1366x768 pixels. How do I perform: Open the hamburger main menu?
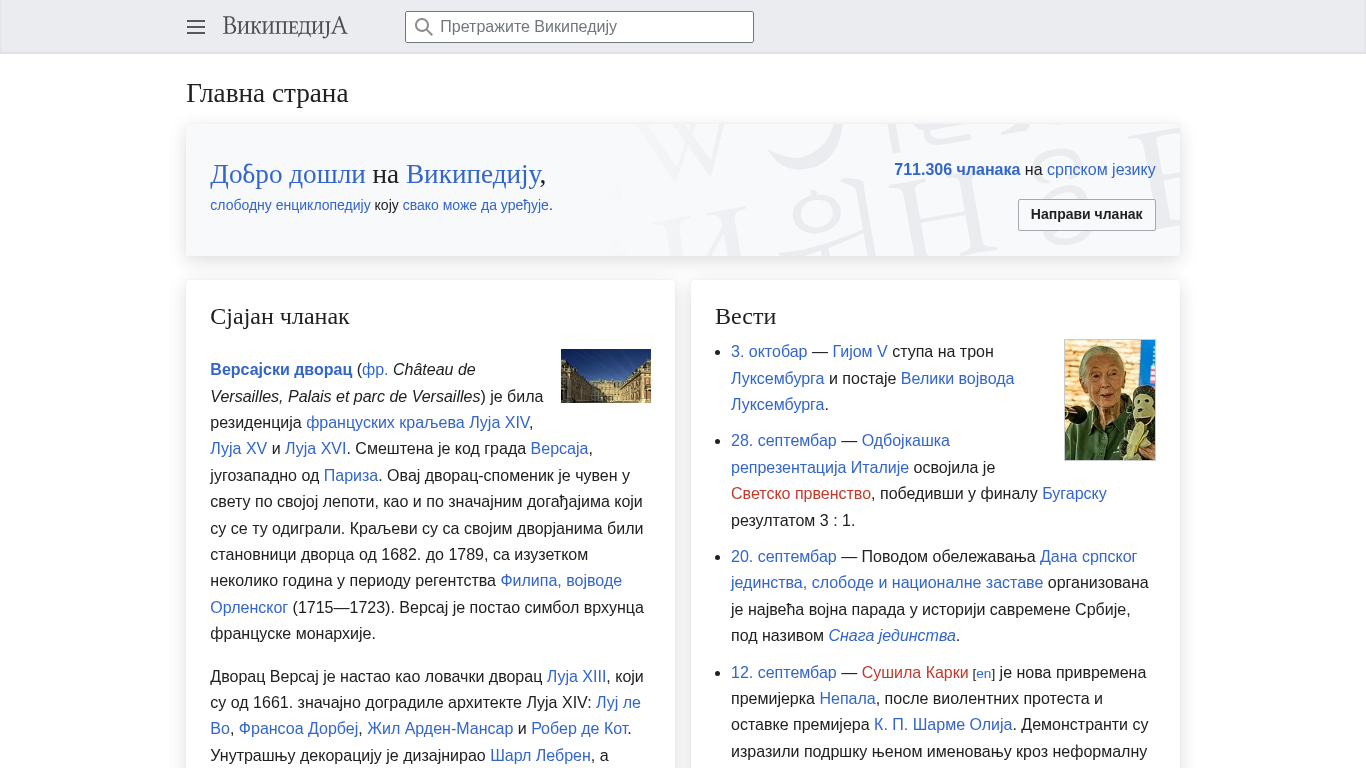coord(196,27)
